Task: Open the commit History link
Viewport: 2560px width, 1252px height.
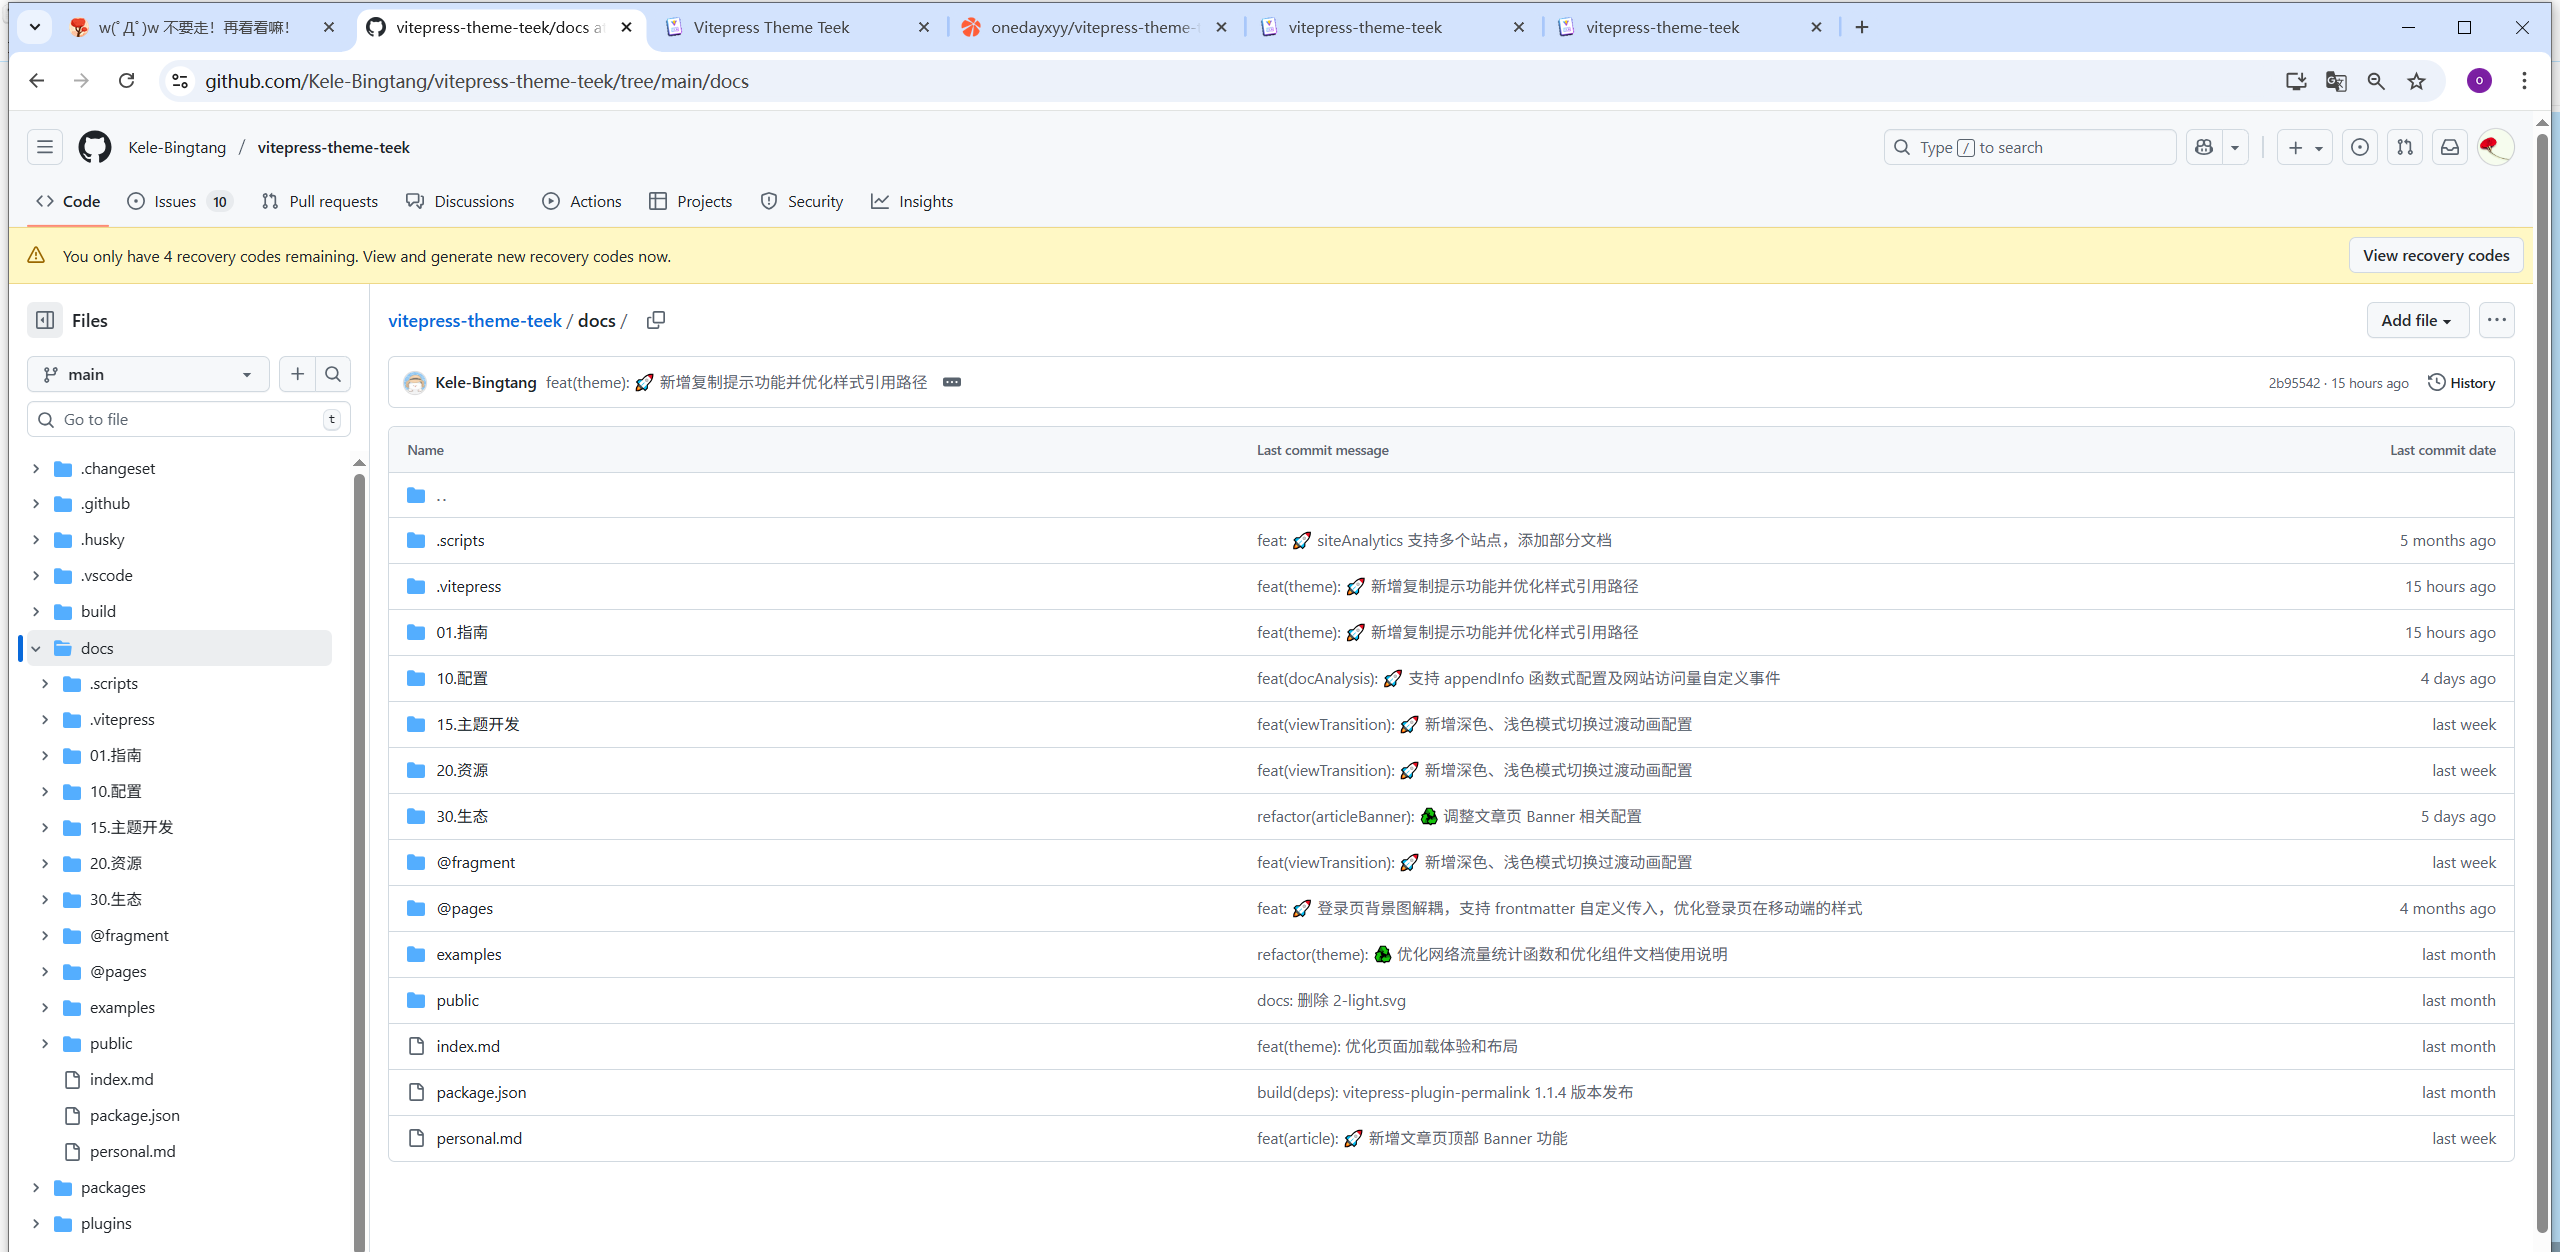Action: pos(2462,383)
